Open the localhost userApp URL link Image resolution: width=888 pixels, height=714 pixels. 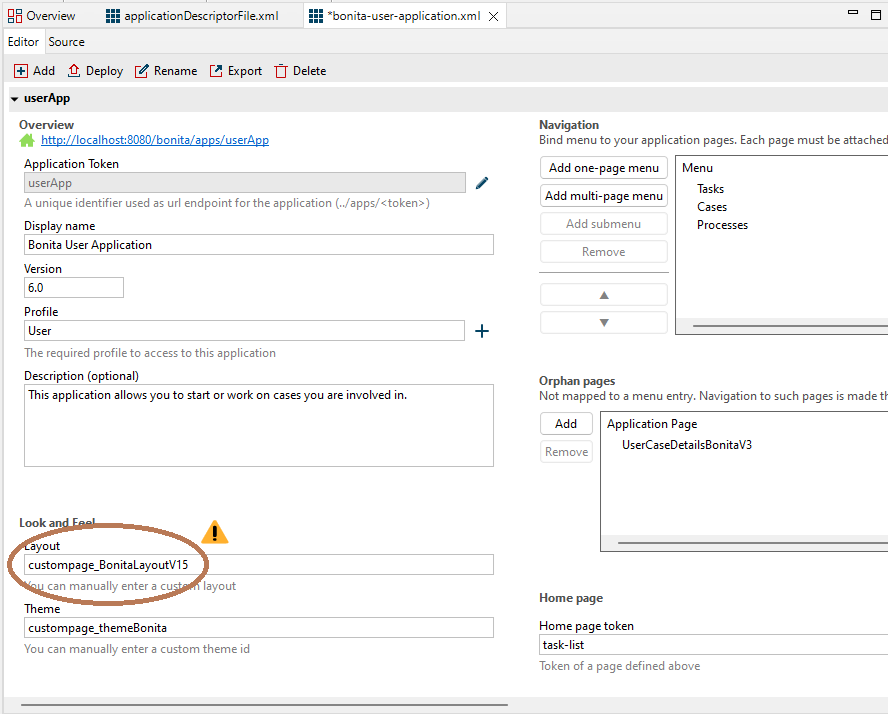click(154, 141)
